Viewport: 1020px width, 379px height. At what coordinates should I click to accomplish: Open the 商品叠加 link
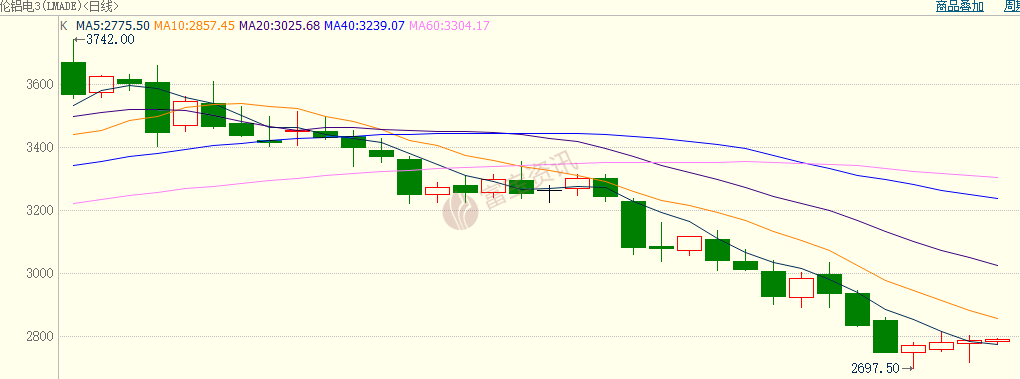click(960, 7)
